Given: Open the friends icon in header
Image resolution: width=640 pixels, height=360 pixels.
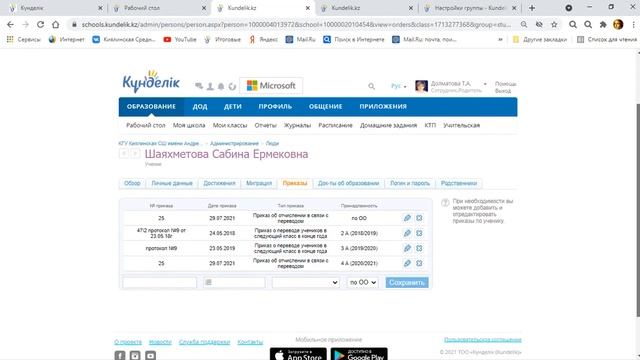Looking at the screenshot, I should pyautogui.click(x=210, y=86).
